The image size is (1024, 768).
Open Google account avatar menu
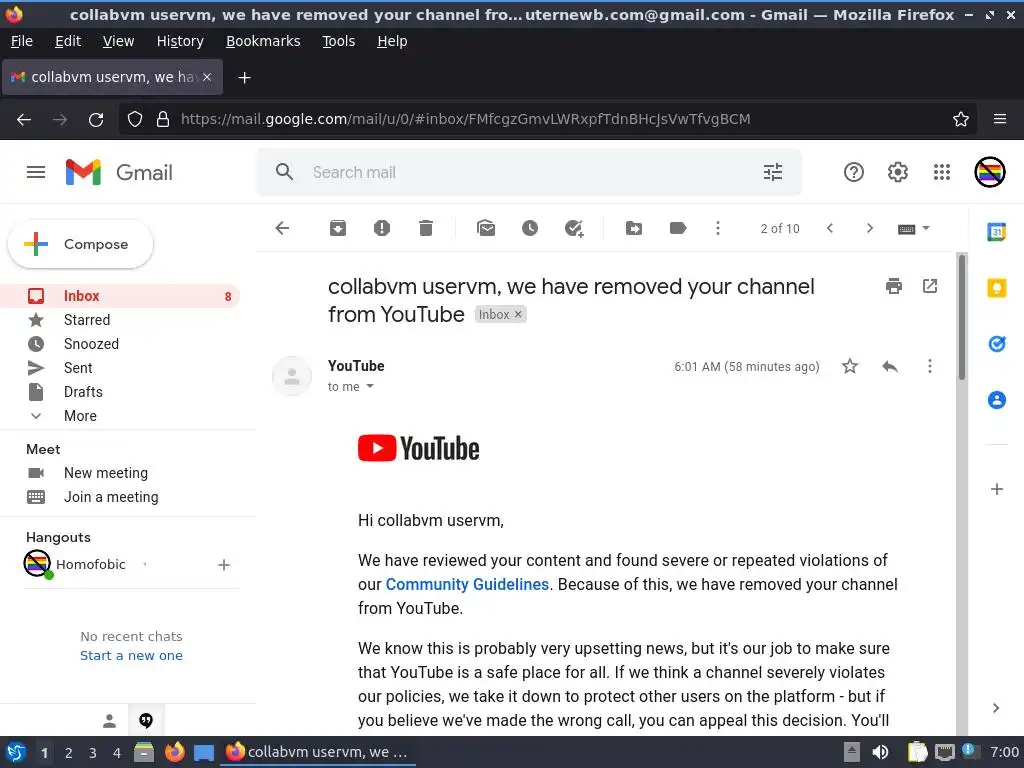[x=989, y=172]
